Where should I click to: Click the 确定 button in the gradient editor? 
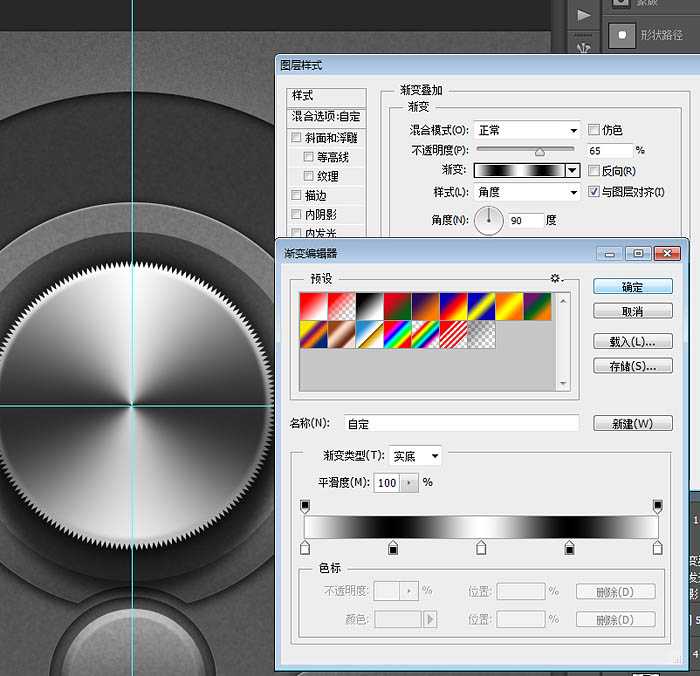[x=632, y=287]
